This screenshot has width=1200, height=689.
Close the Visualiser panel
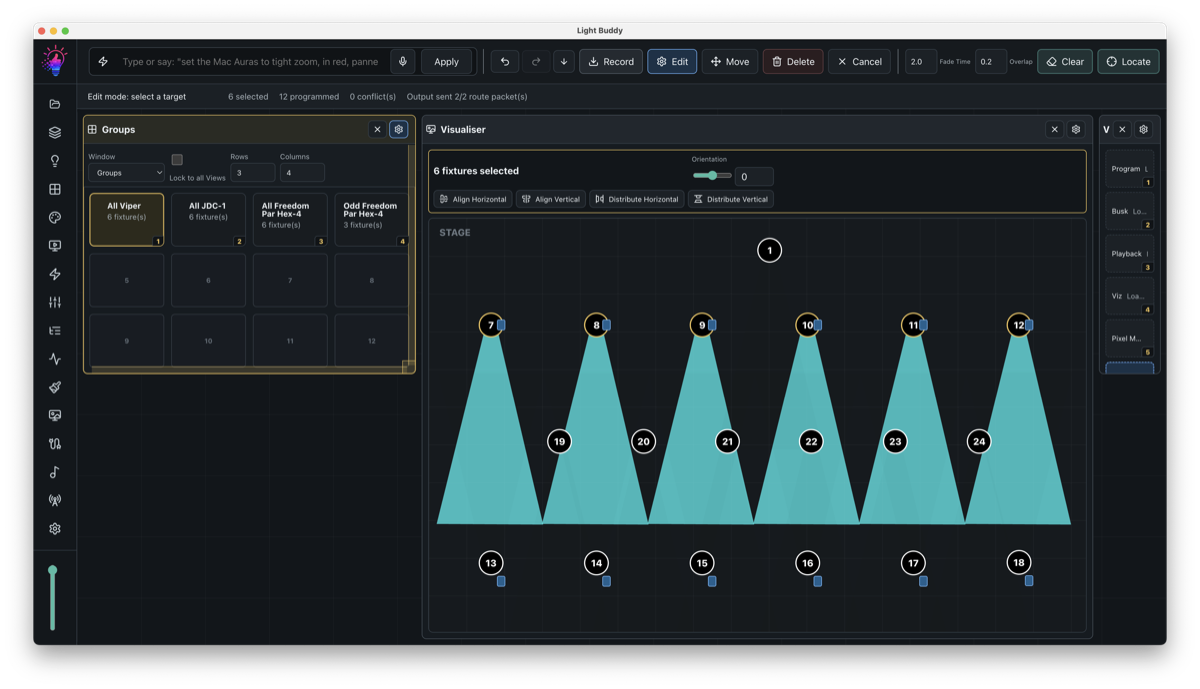[1054, 129]
